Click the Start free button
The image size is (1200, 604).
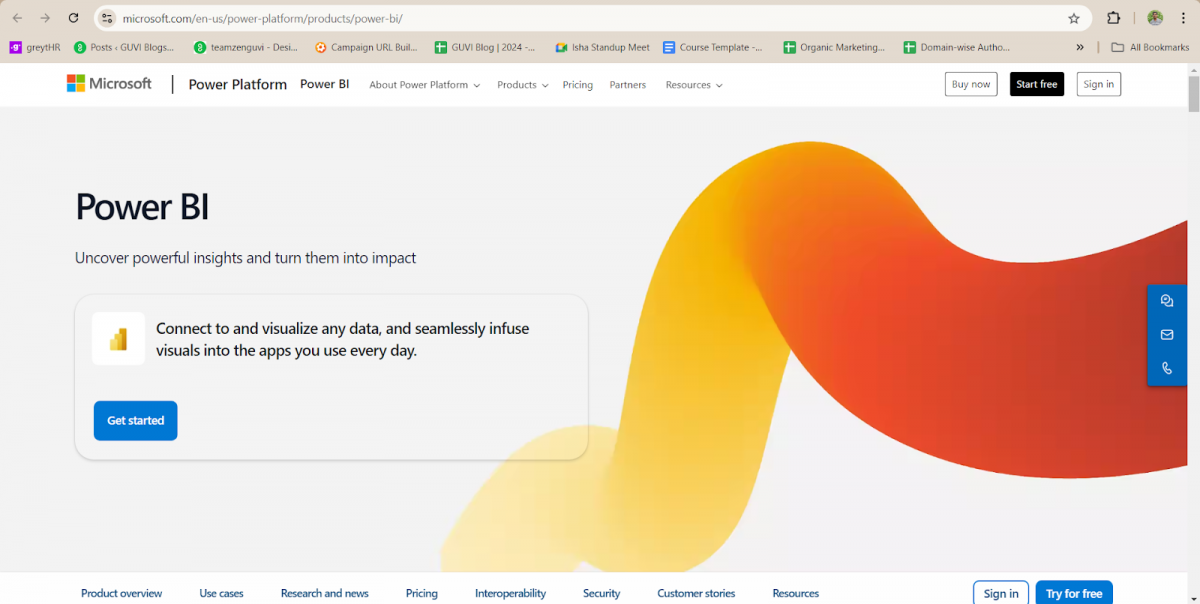coord(1037,84)
